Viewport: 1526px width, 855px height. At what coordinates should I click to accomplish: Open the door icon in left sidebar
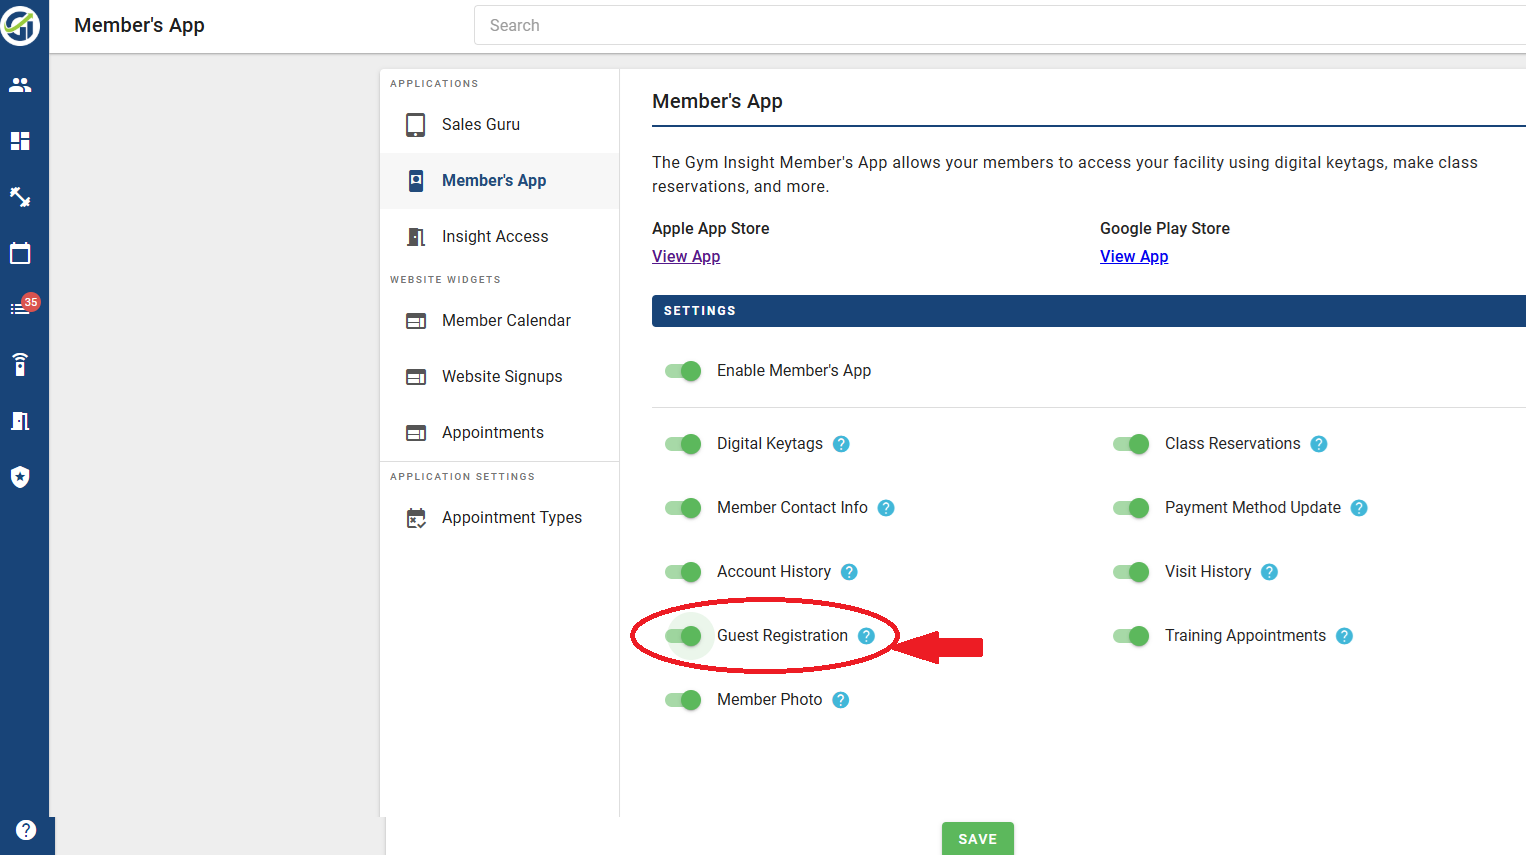(20, 421)
